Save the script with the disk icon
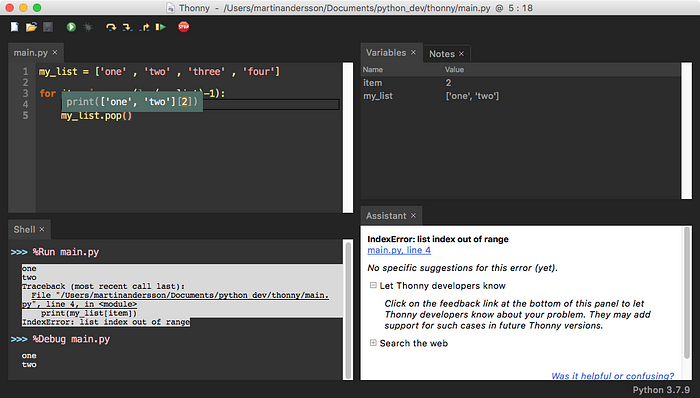The image size is (700, 398). coord(48,27)
